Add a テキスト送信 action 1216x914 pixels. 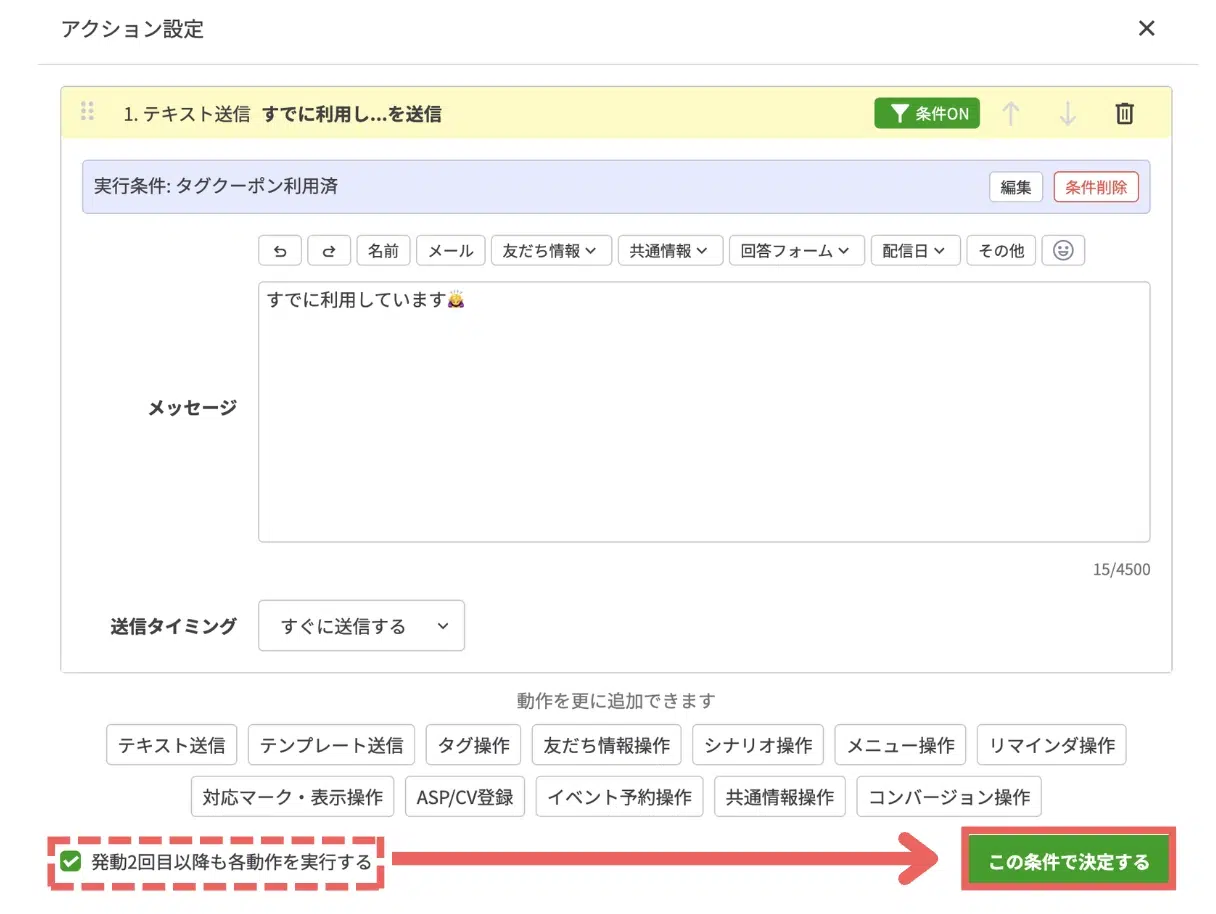point(172,745)
